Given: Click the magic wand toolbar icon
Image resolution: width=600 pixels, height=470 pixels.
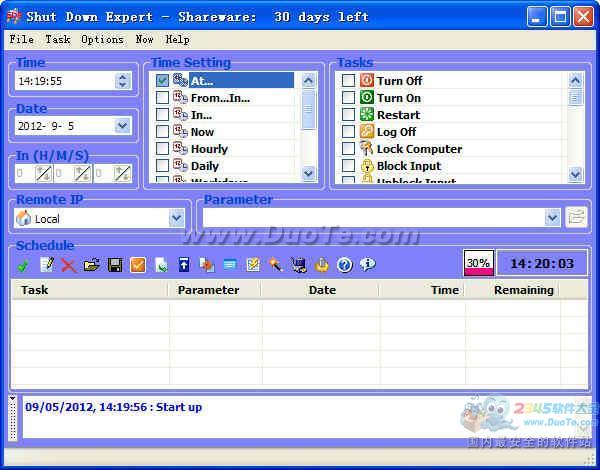Looking at the screenshot, I should [276, 265].
